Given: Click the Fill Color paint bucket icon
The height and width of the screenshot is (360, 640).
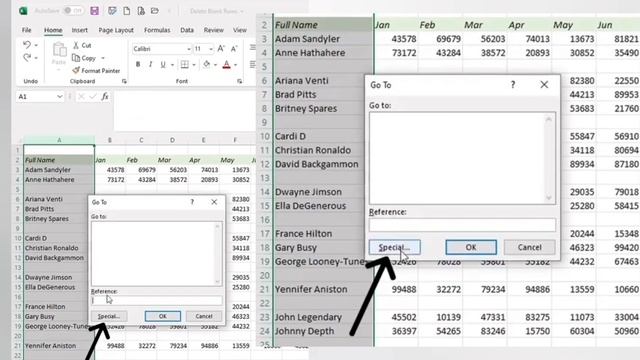Looking at the screenshot, I should [207, 64].
